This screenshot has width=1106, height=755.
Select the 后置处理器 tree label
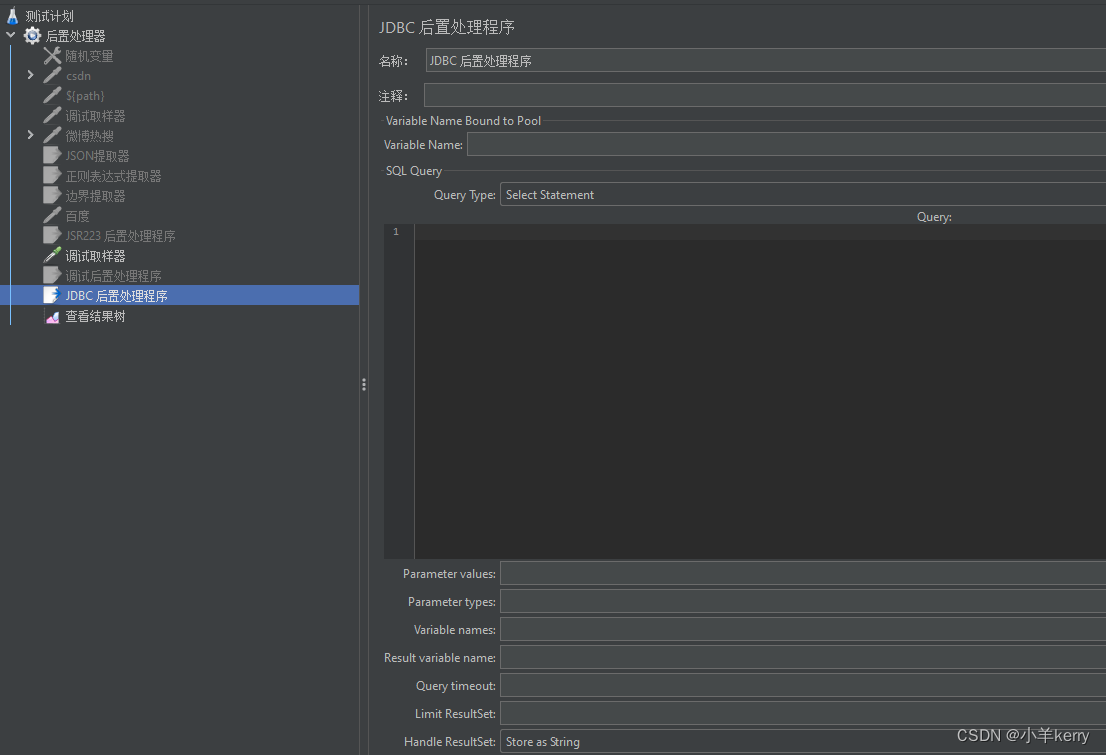click(75, 36)
